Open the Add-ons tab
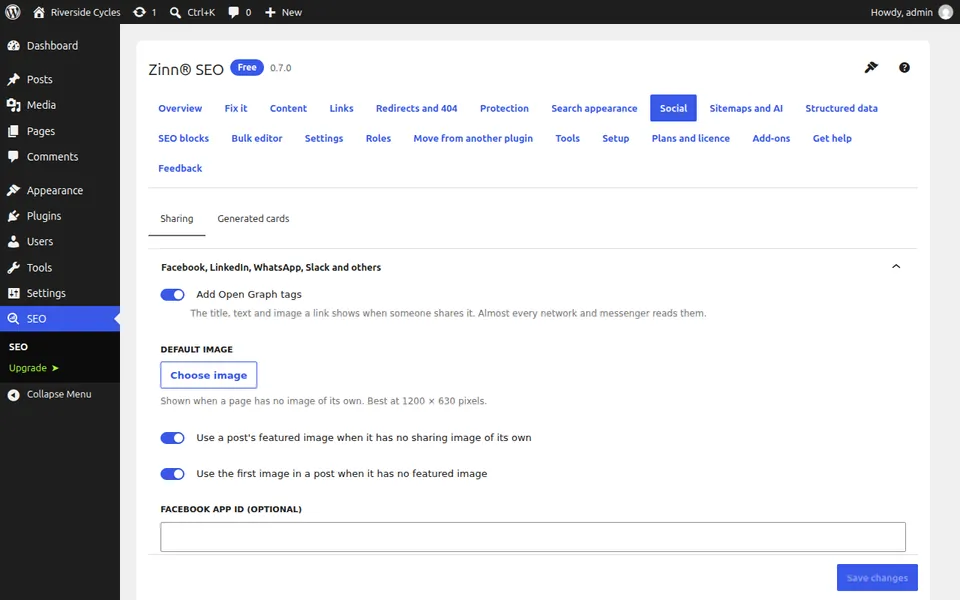Viewport: 960px width, 600px height. (771, 138)
